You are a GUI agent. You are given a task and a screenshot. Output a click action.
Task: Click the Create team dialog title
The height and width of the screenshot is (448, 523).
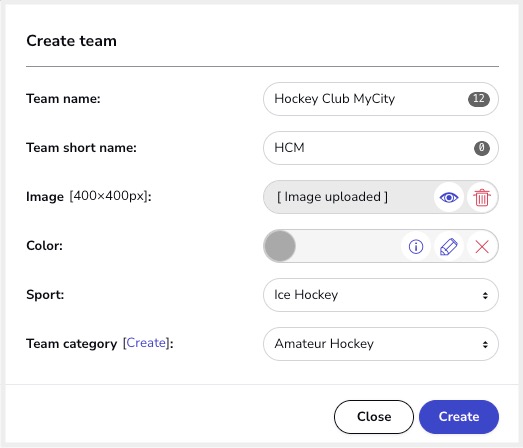[x=71, y=41]
